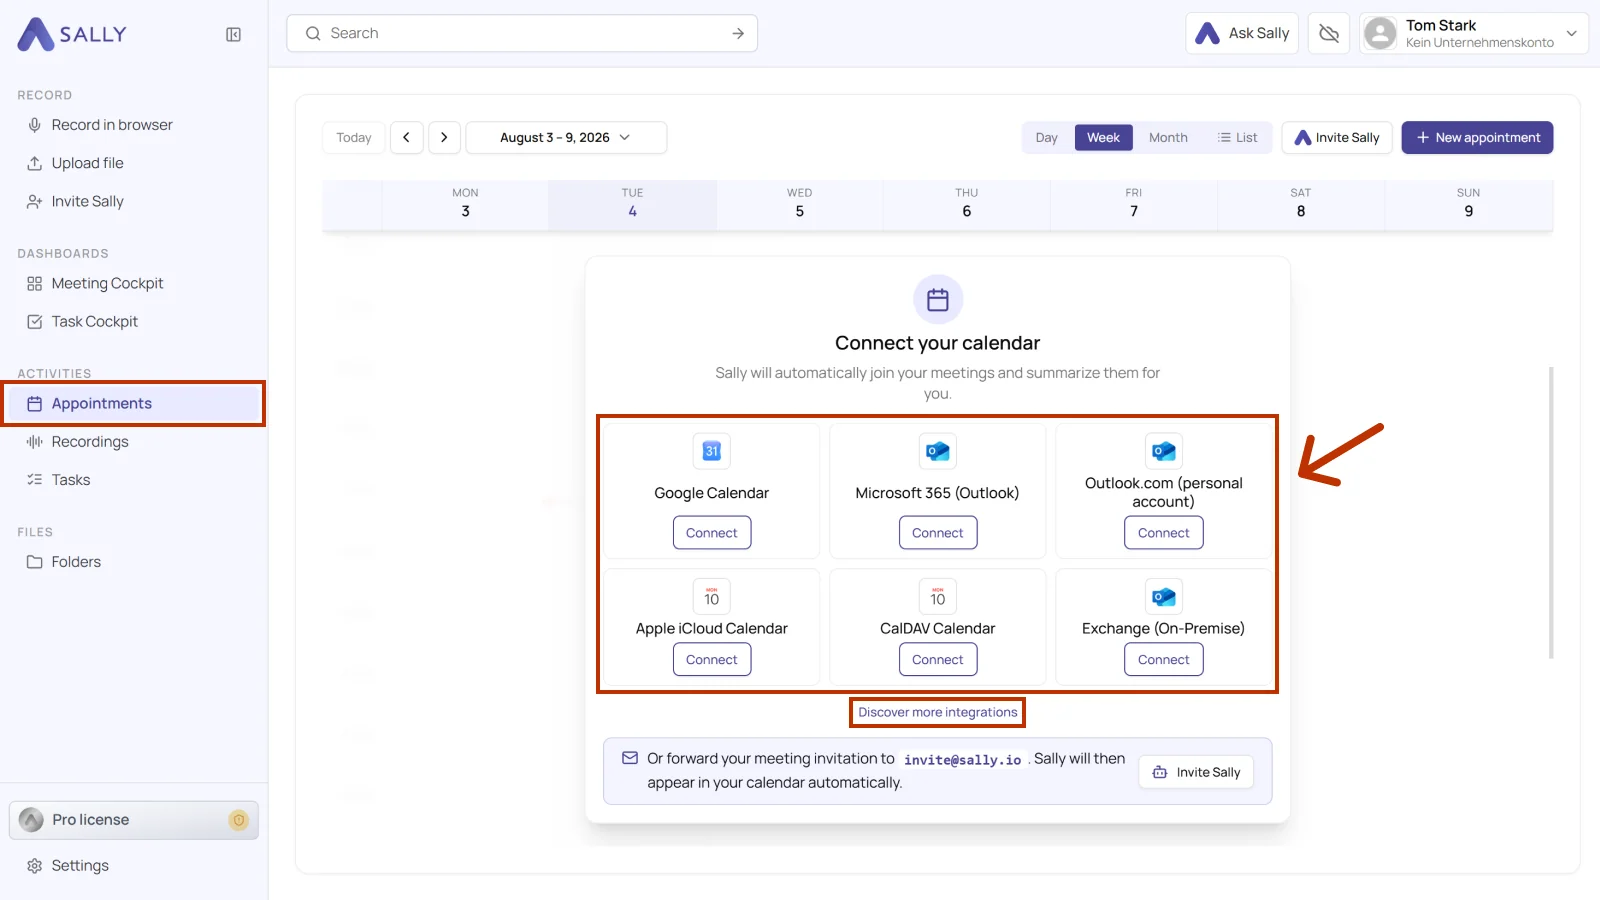The image size is (1600, 900).
Task: Click envelope icon in forward invitation banner
Action: click(x=630, y=758)
